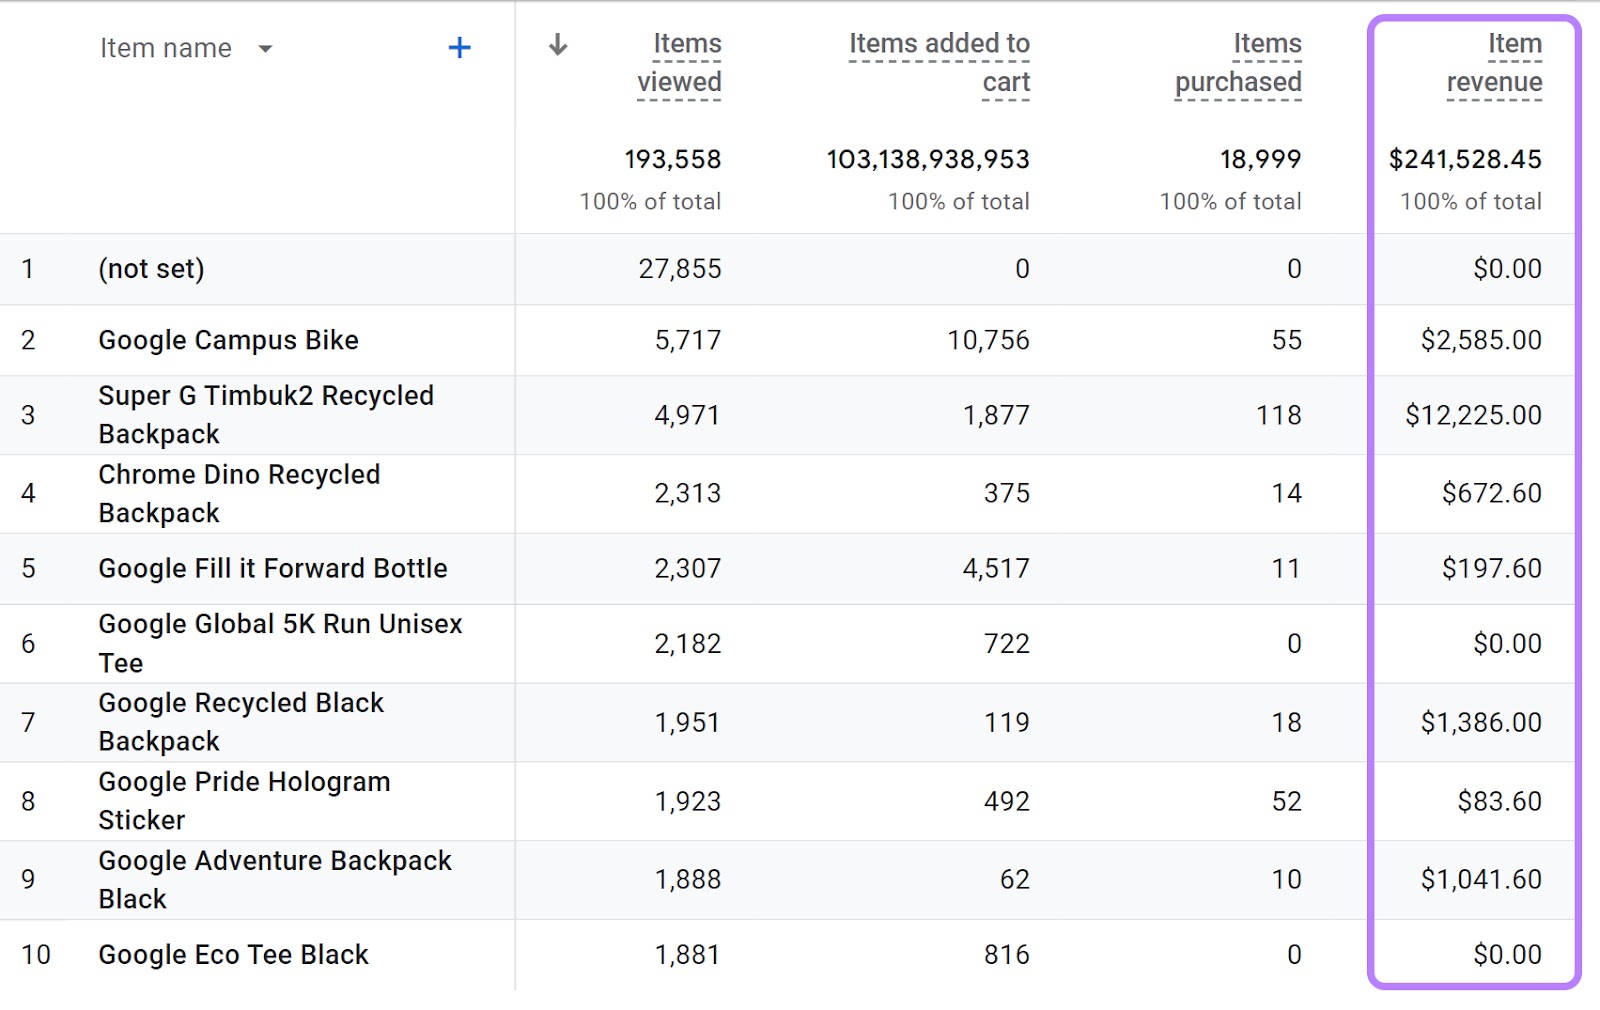Select cart value 10,756 for Campus Bike
This screenshot has height=1010, width=1600.
(x=988, y=340)
